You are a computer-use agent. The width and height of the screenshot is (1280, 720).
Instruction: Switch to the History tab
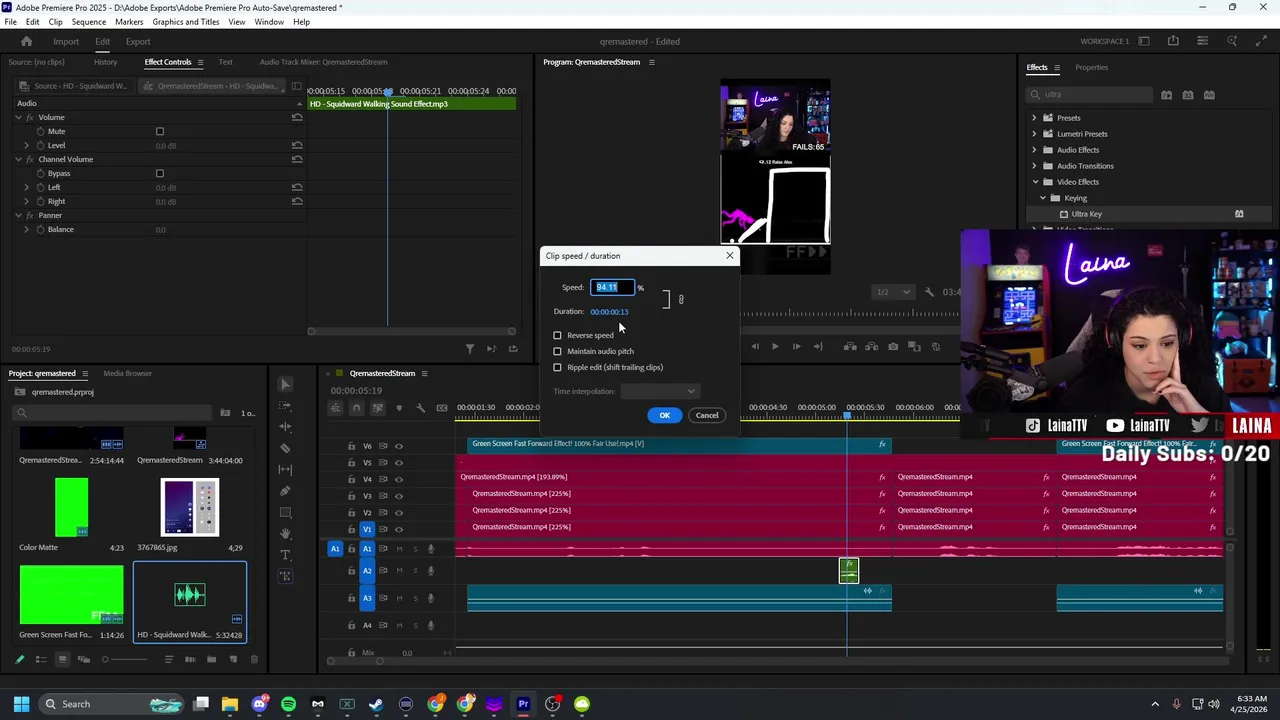point(105,62)
